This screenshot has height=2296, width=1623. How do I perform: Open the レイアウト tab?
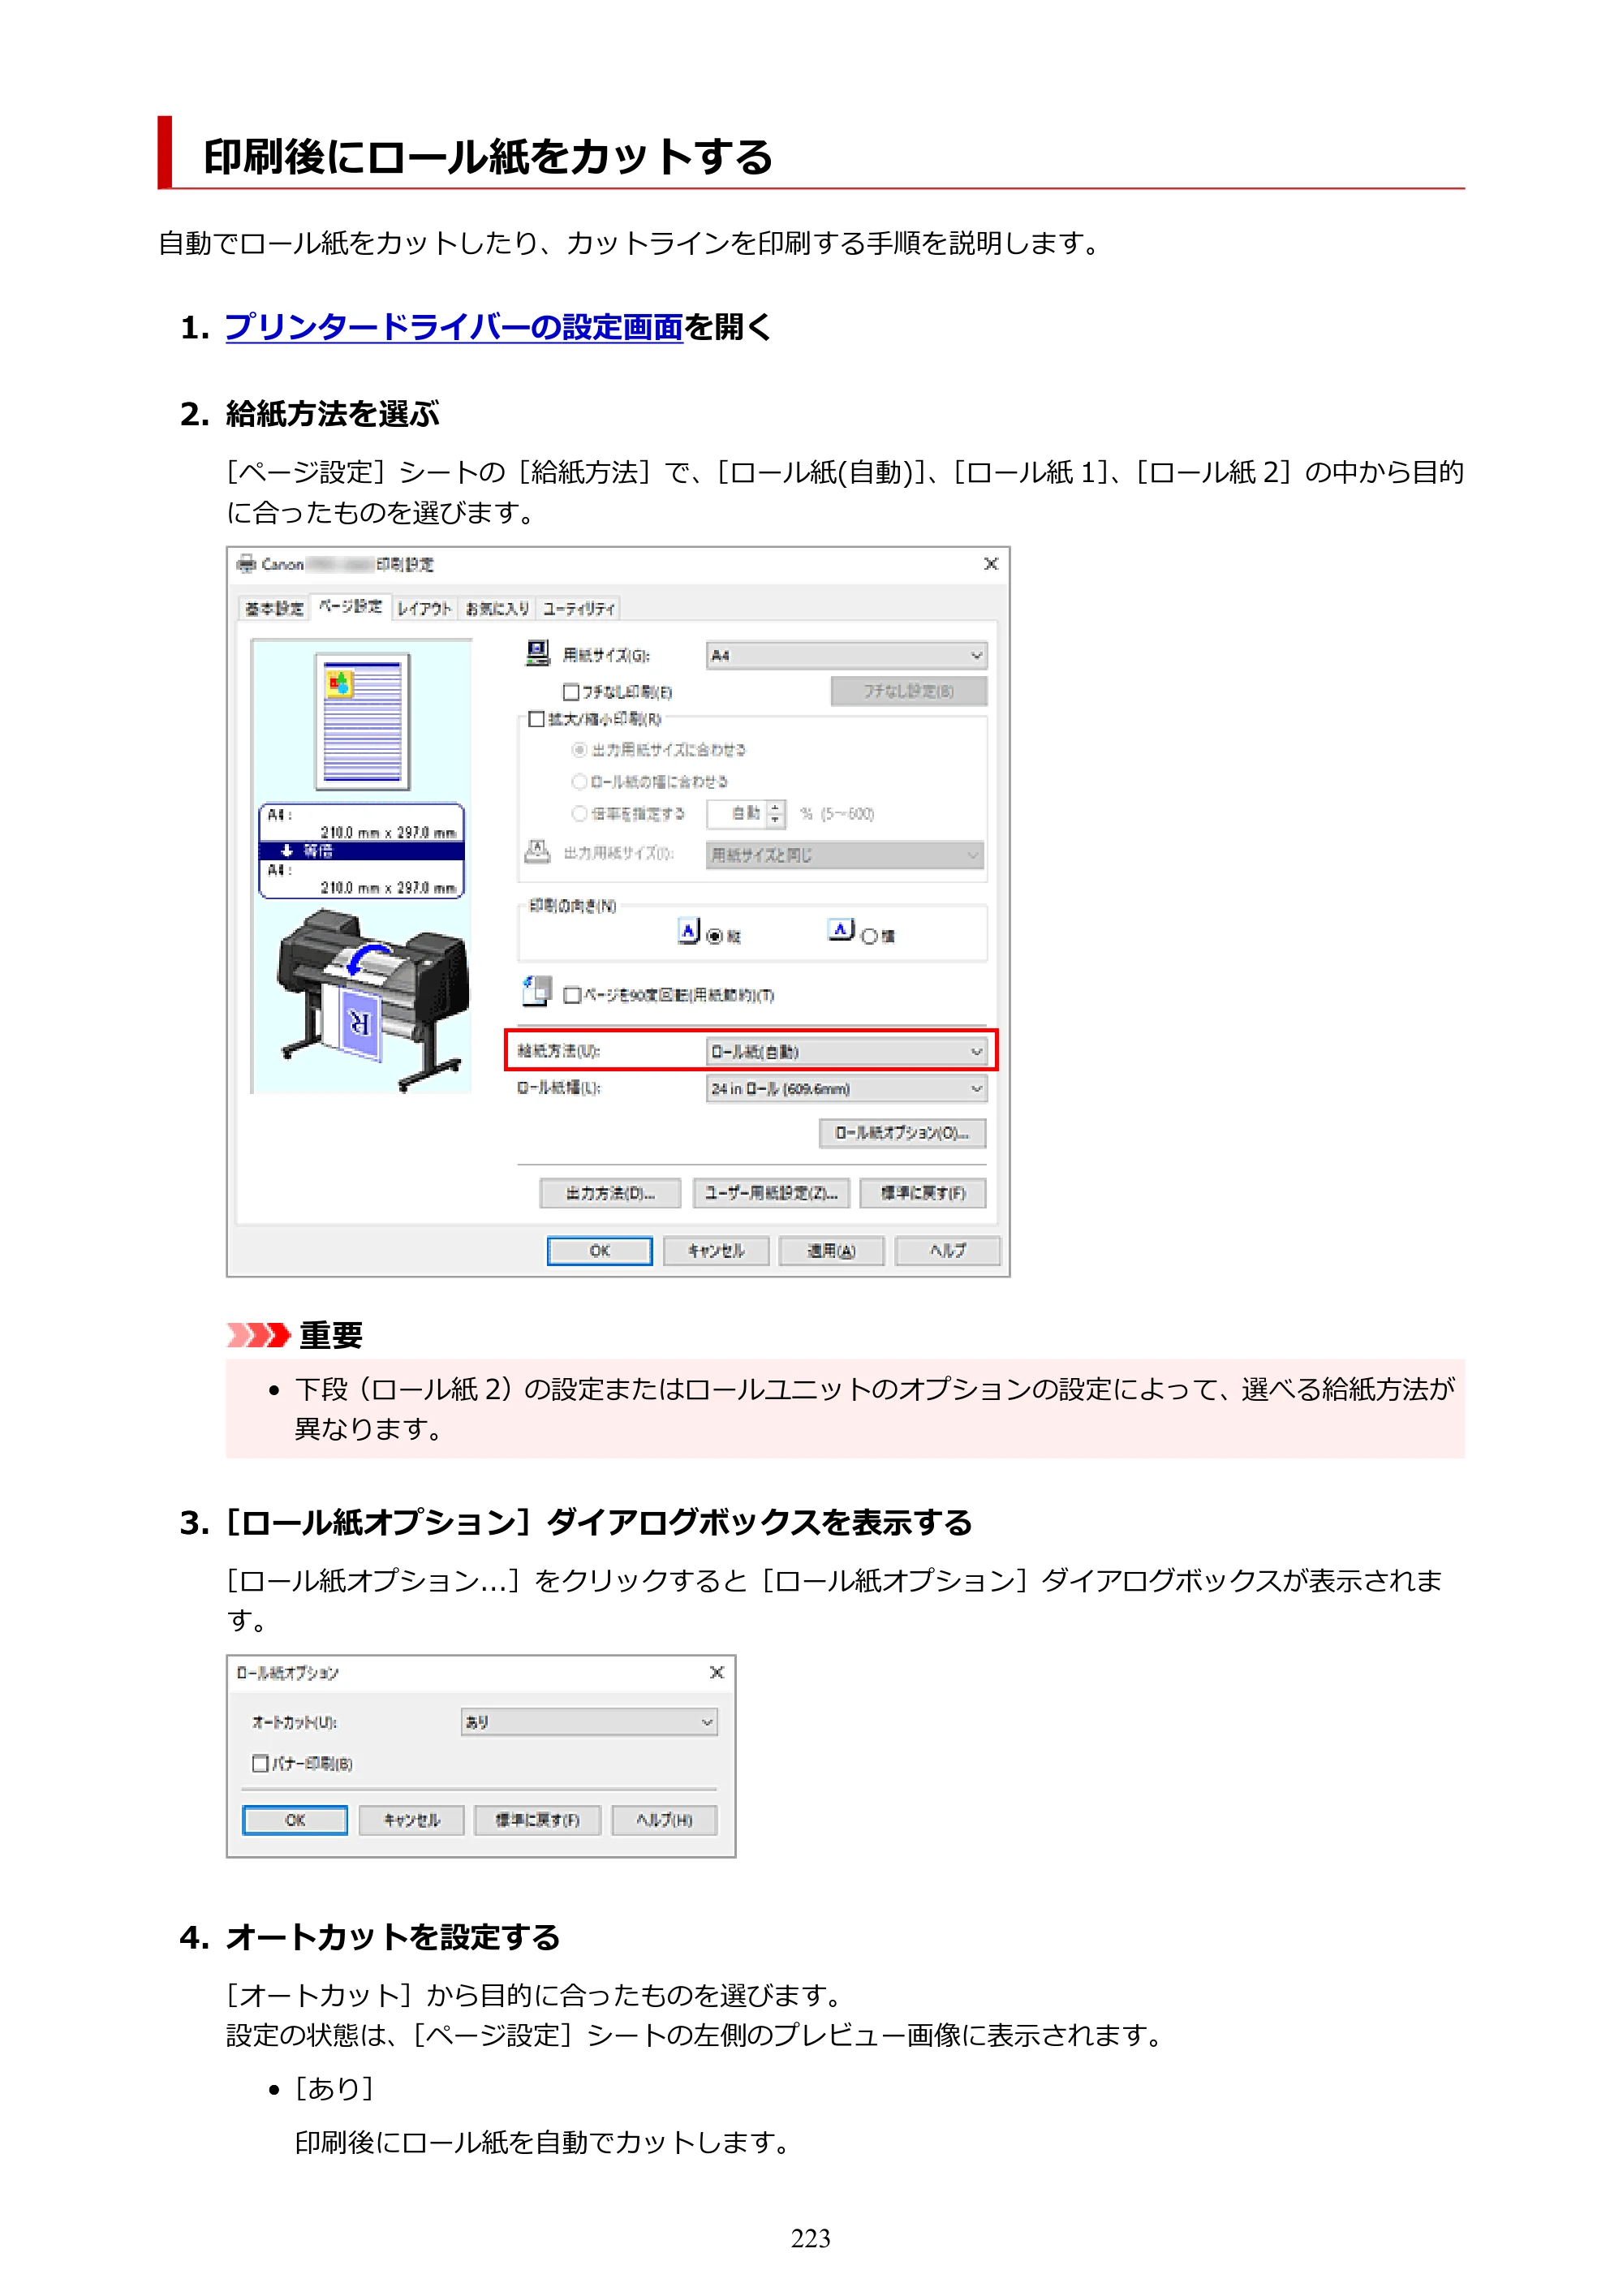[x=424, y=608]
